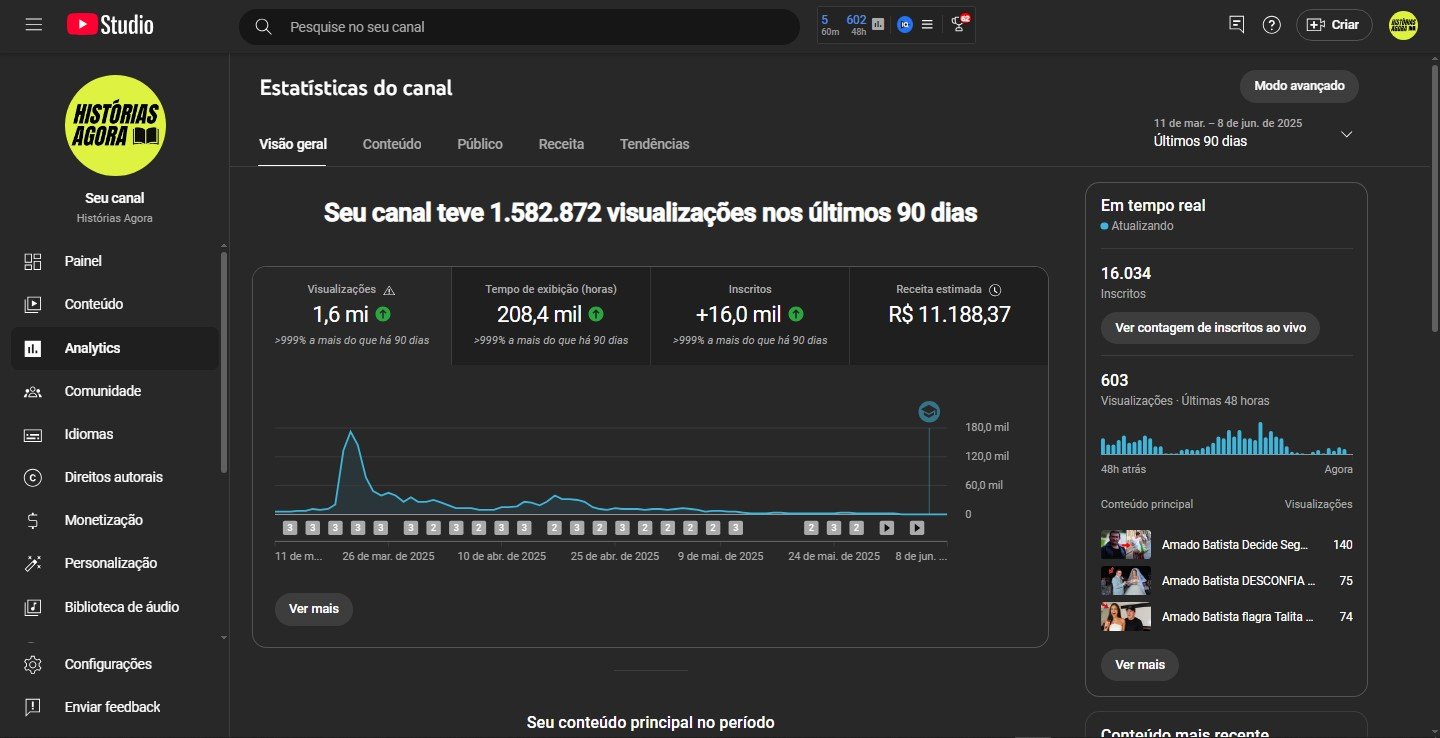
Task: Select the Receita estimada metric card
Action: click(949, 315)
